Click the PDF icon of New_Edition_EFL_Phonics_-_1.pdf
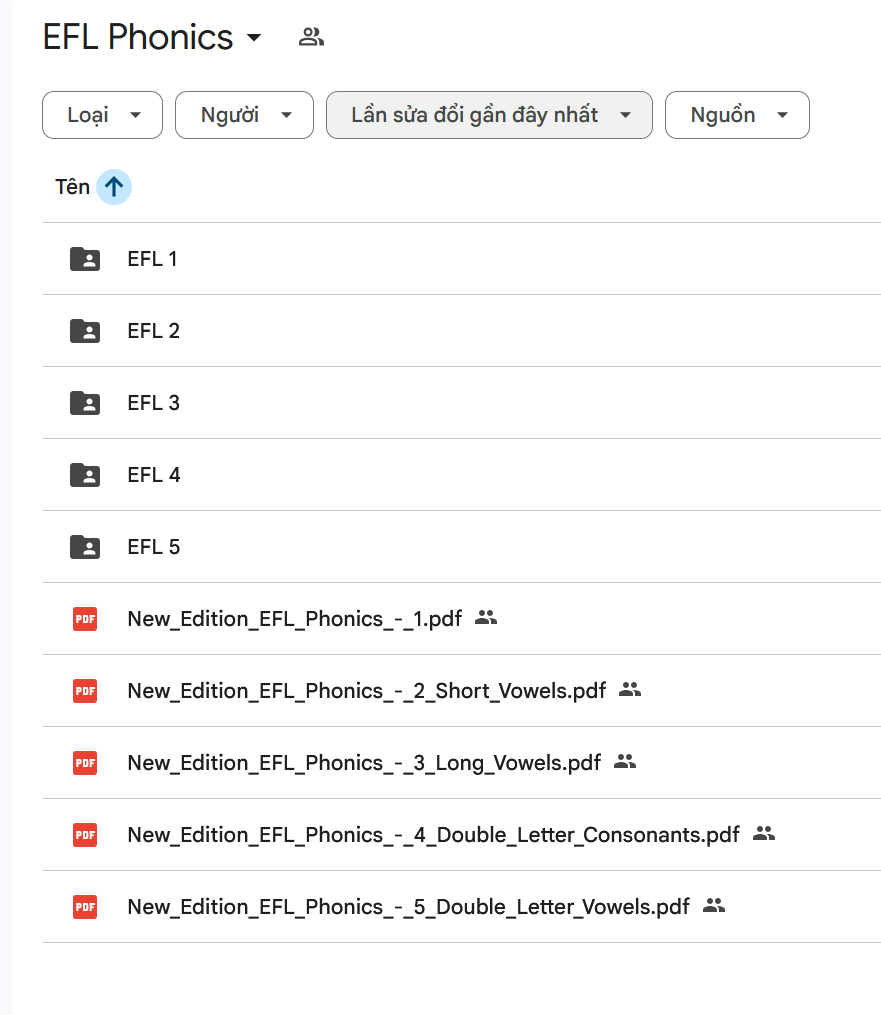Screen dimensions: 881x1015 point(85,619)
